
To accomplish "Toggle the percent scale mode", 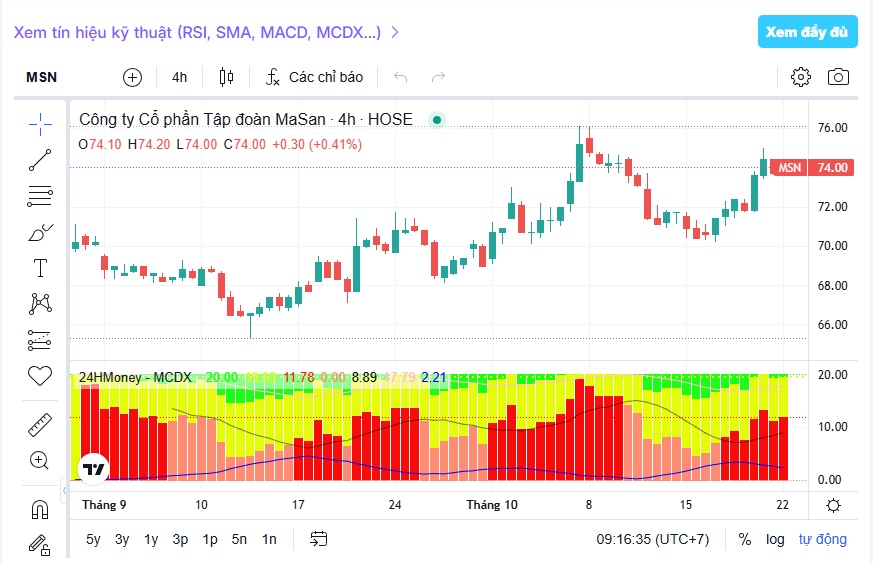I will click(744, 539).
